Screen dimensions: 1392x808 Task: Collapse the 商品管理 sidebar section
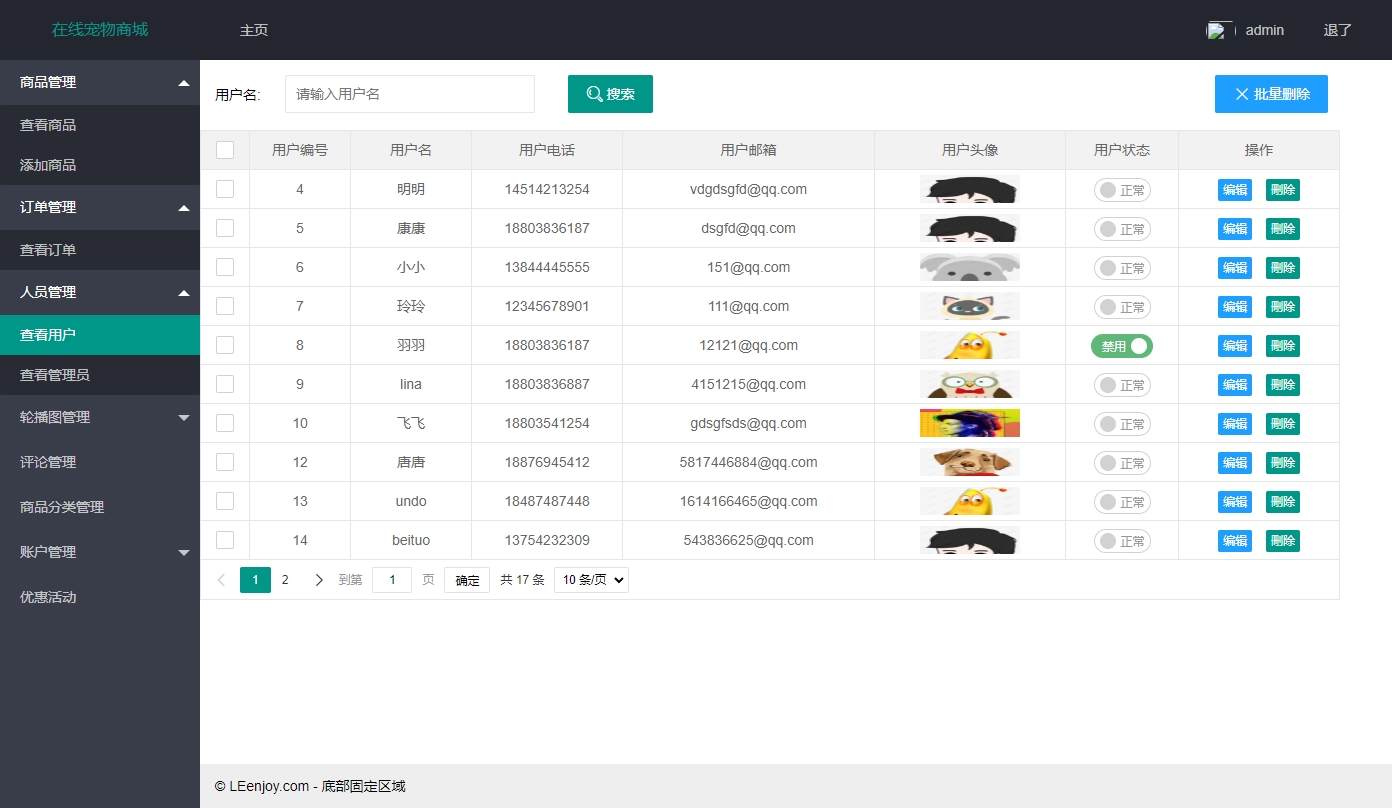(x=100, y=82)
